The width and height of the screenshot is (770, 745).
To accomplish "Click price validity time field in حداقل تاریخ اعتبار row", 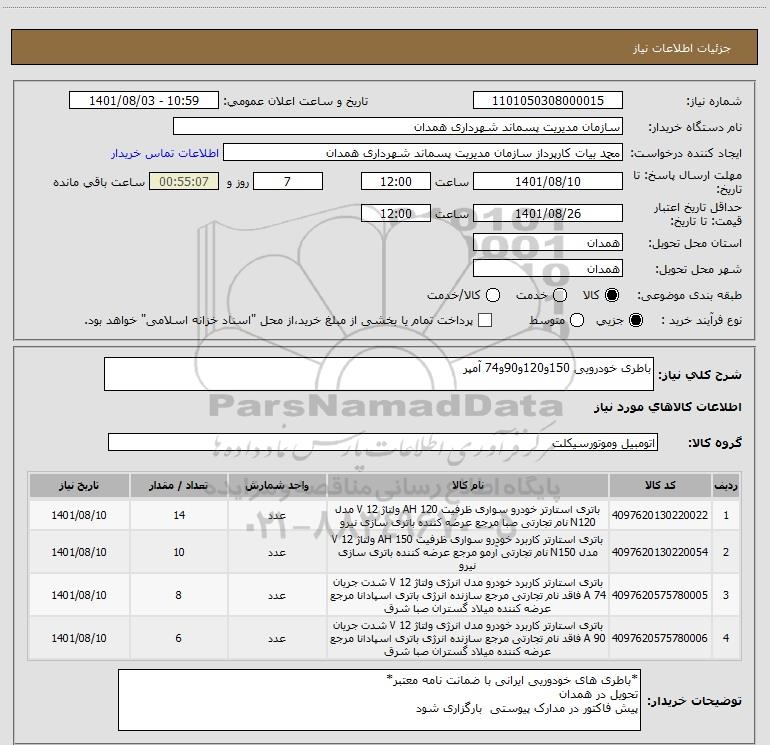I will (x=396, y=213).
